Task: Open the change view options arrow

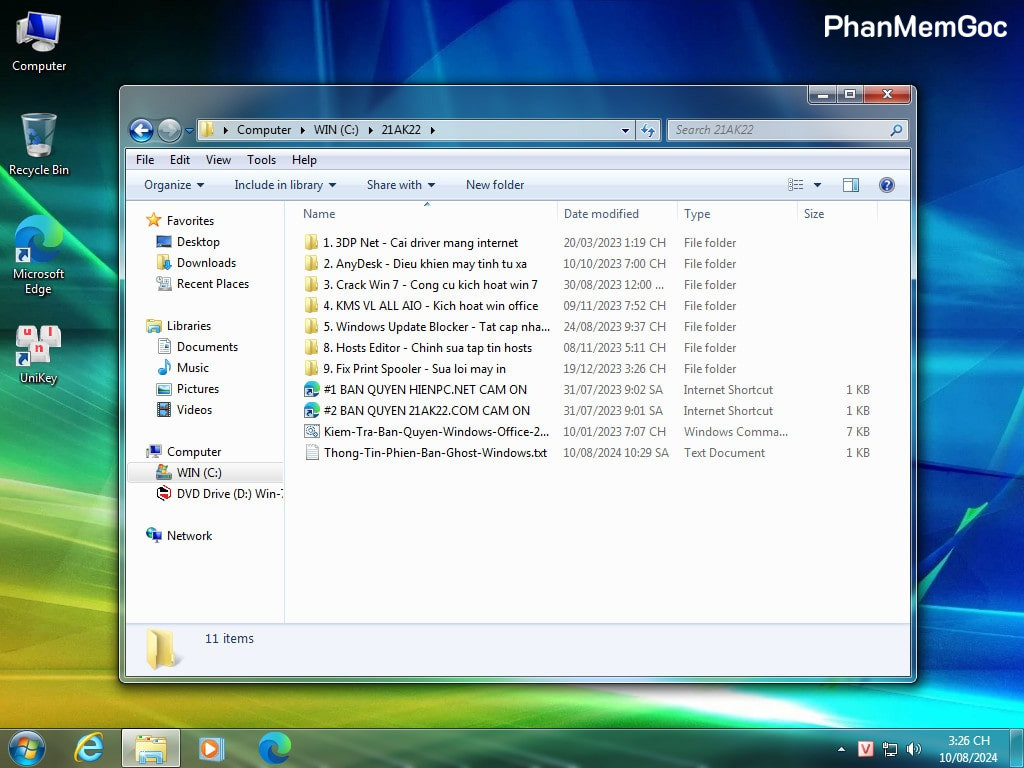Action: (x=817, y=185)
